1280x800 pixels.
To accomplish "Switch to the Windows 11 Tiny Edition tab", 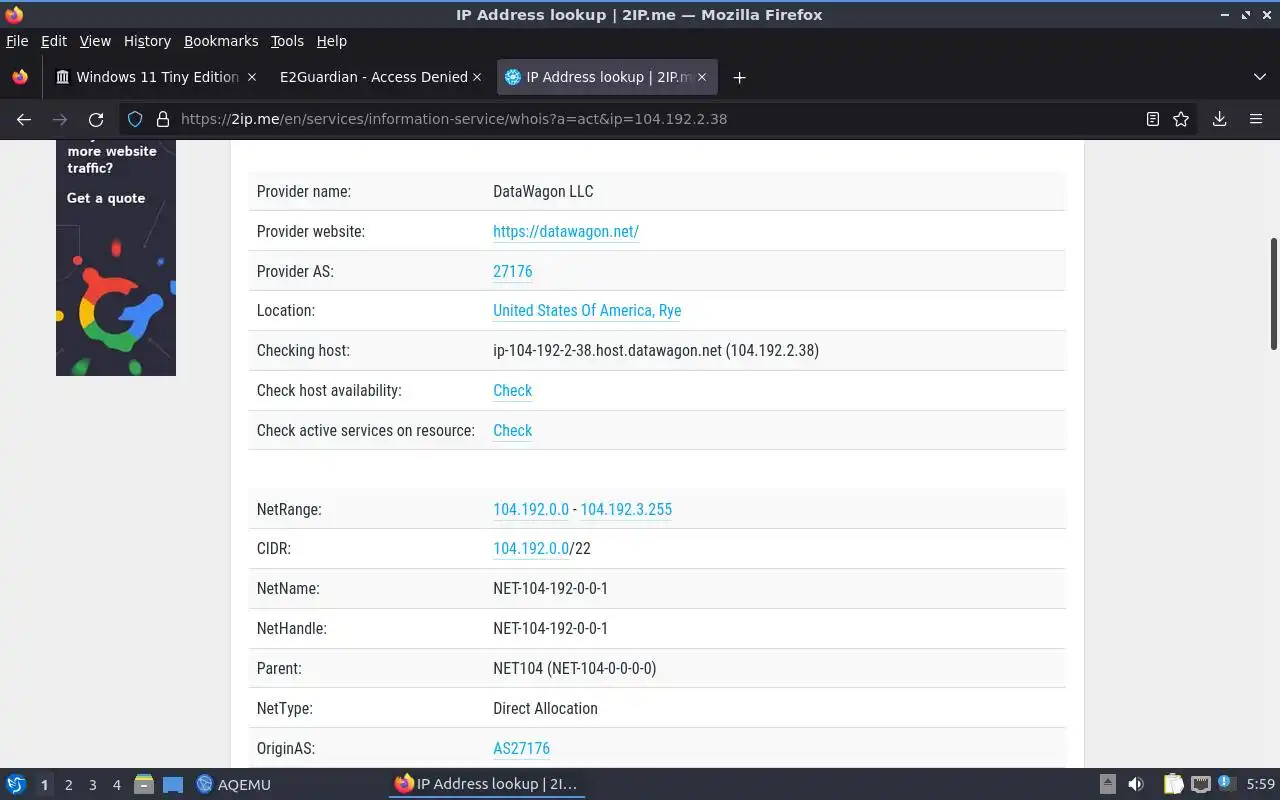I will [x=156, y=77].
